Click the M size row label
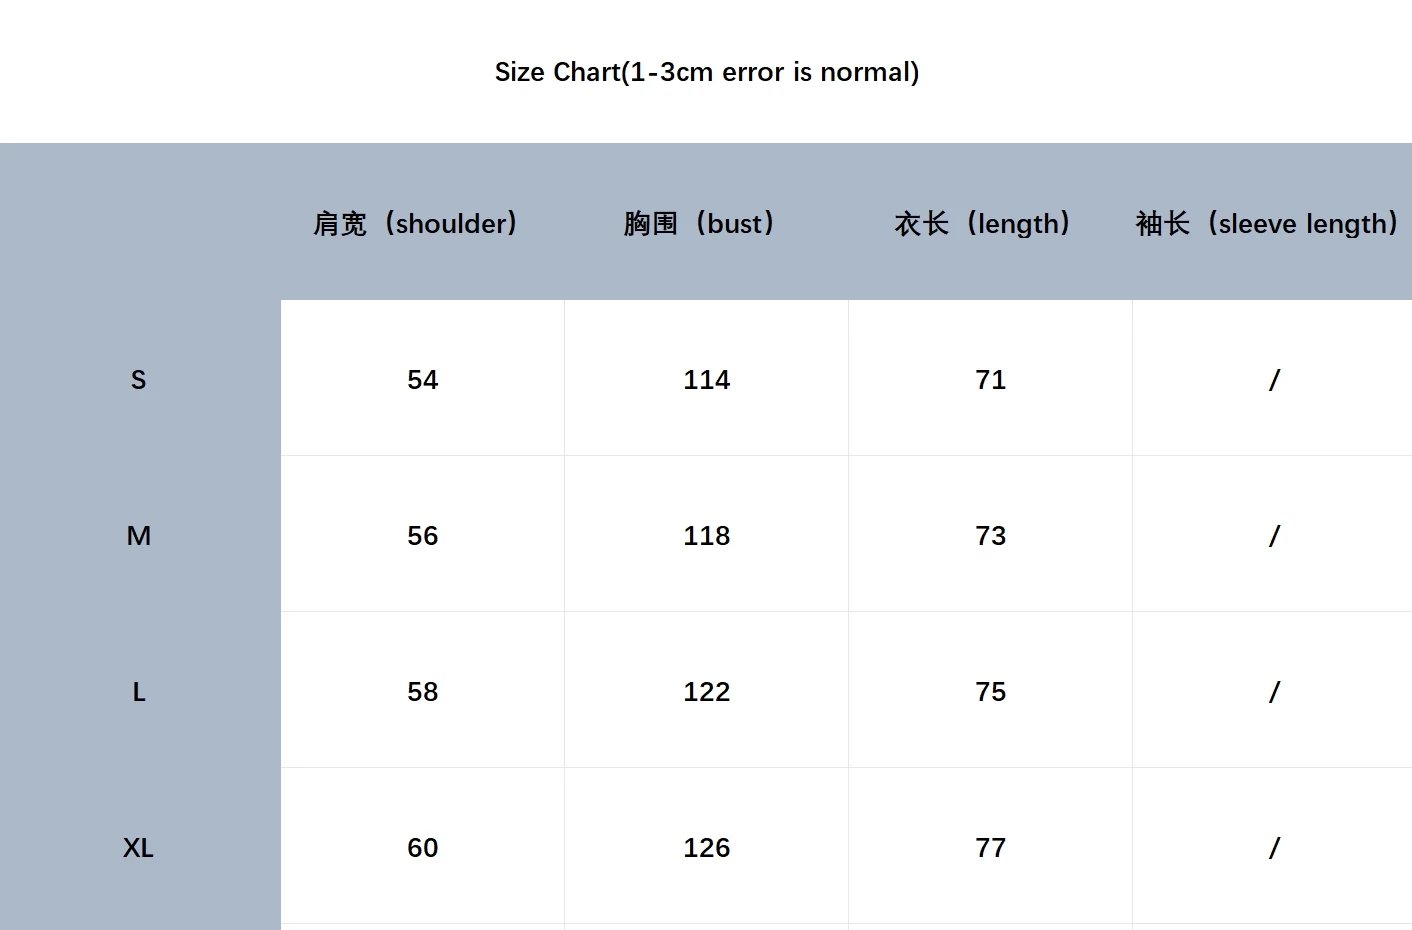The width and height of the screenshot is (1412, 930). 139,535
